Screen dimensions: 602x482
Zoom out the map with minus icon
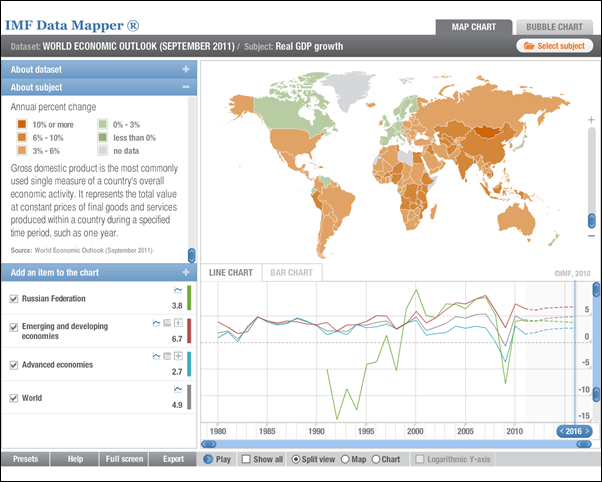tap(591, 236)
